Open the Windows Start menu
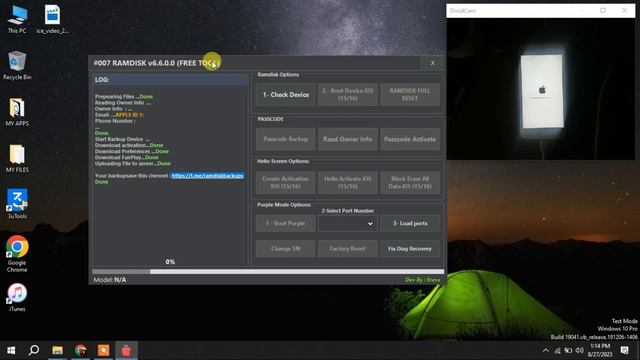The width and height of the screenshot is (640, 360). pyautogui.click(x=11, y=350)
